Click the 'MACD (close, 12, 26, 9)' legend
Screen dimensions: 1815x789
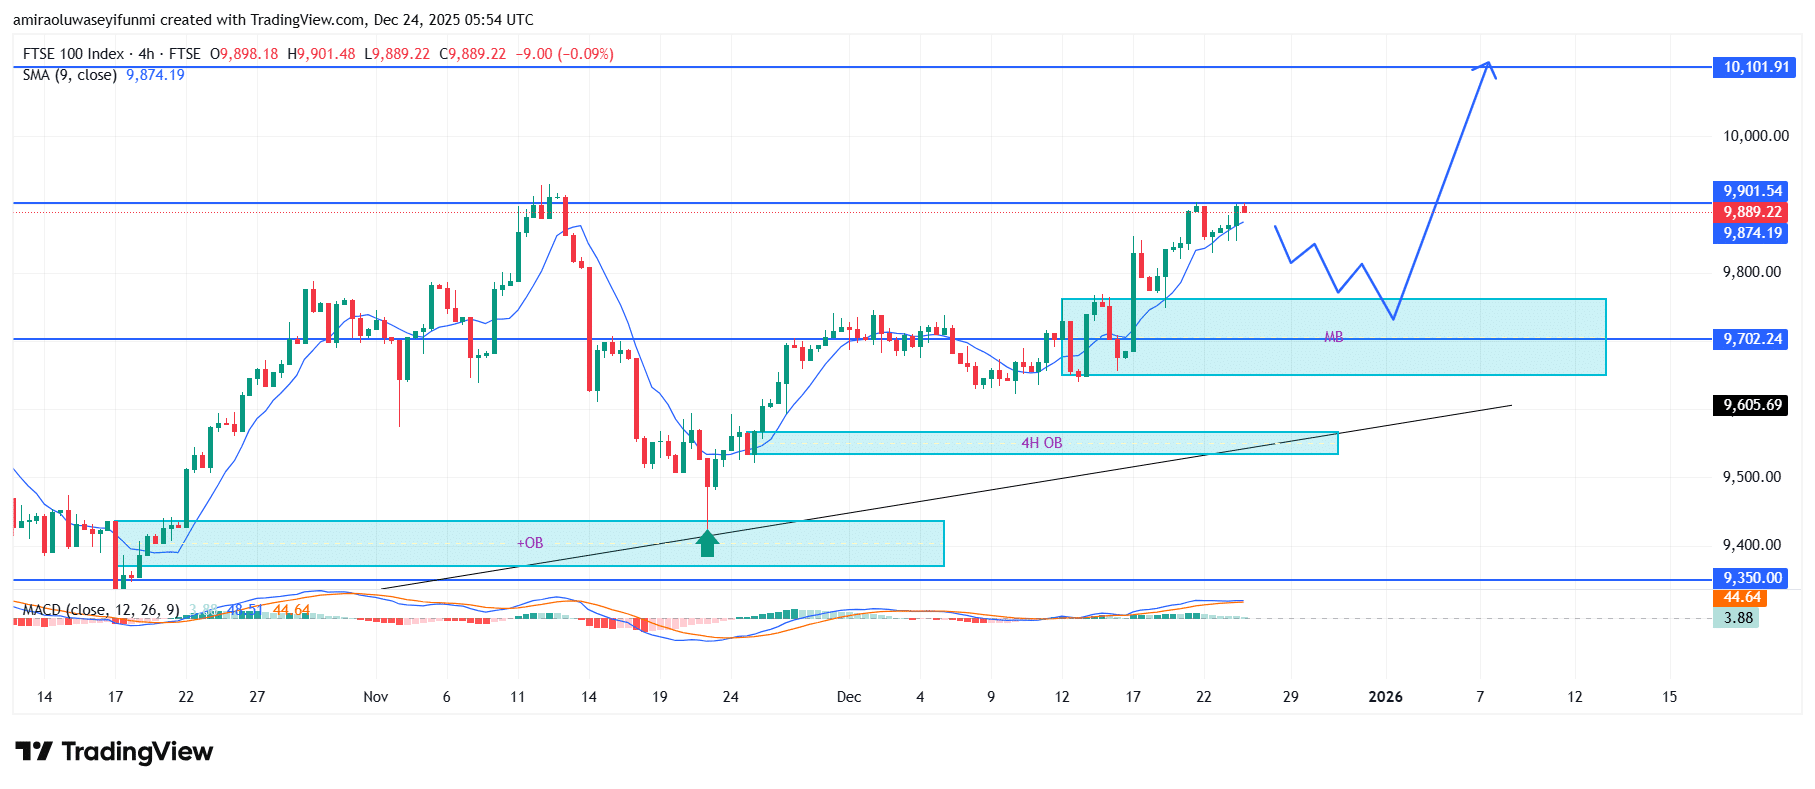(100, 609)
